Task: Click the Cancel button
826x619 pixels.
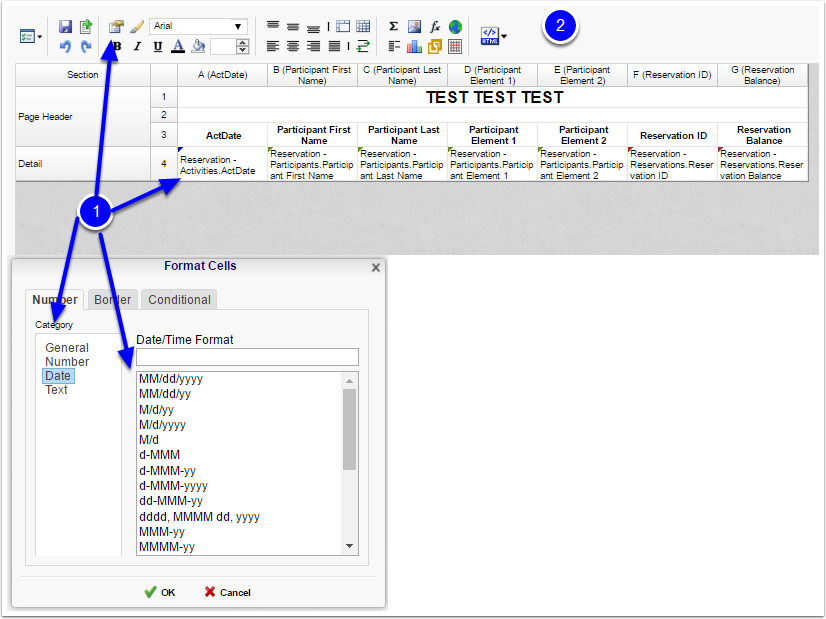Action: pyautogui.click(x=227, y=592)
